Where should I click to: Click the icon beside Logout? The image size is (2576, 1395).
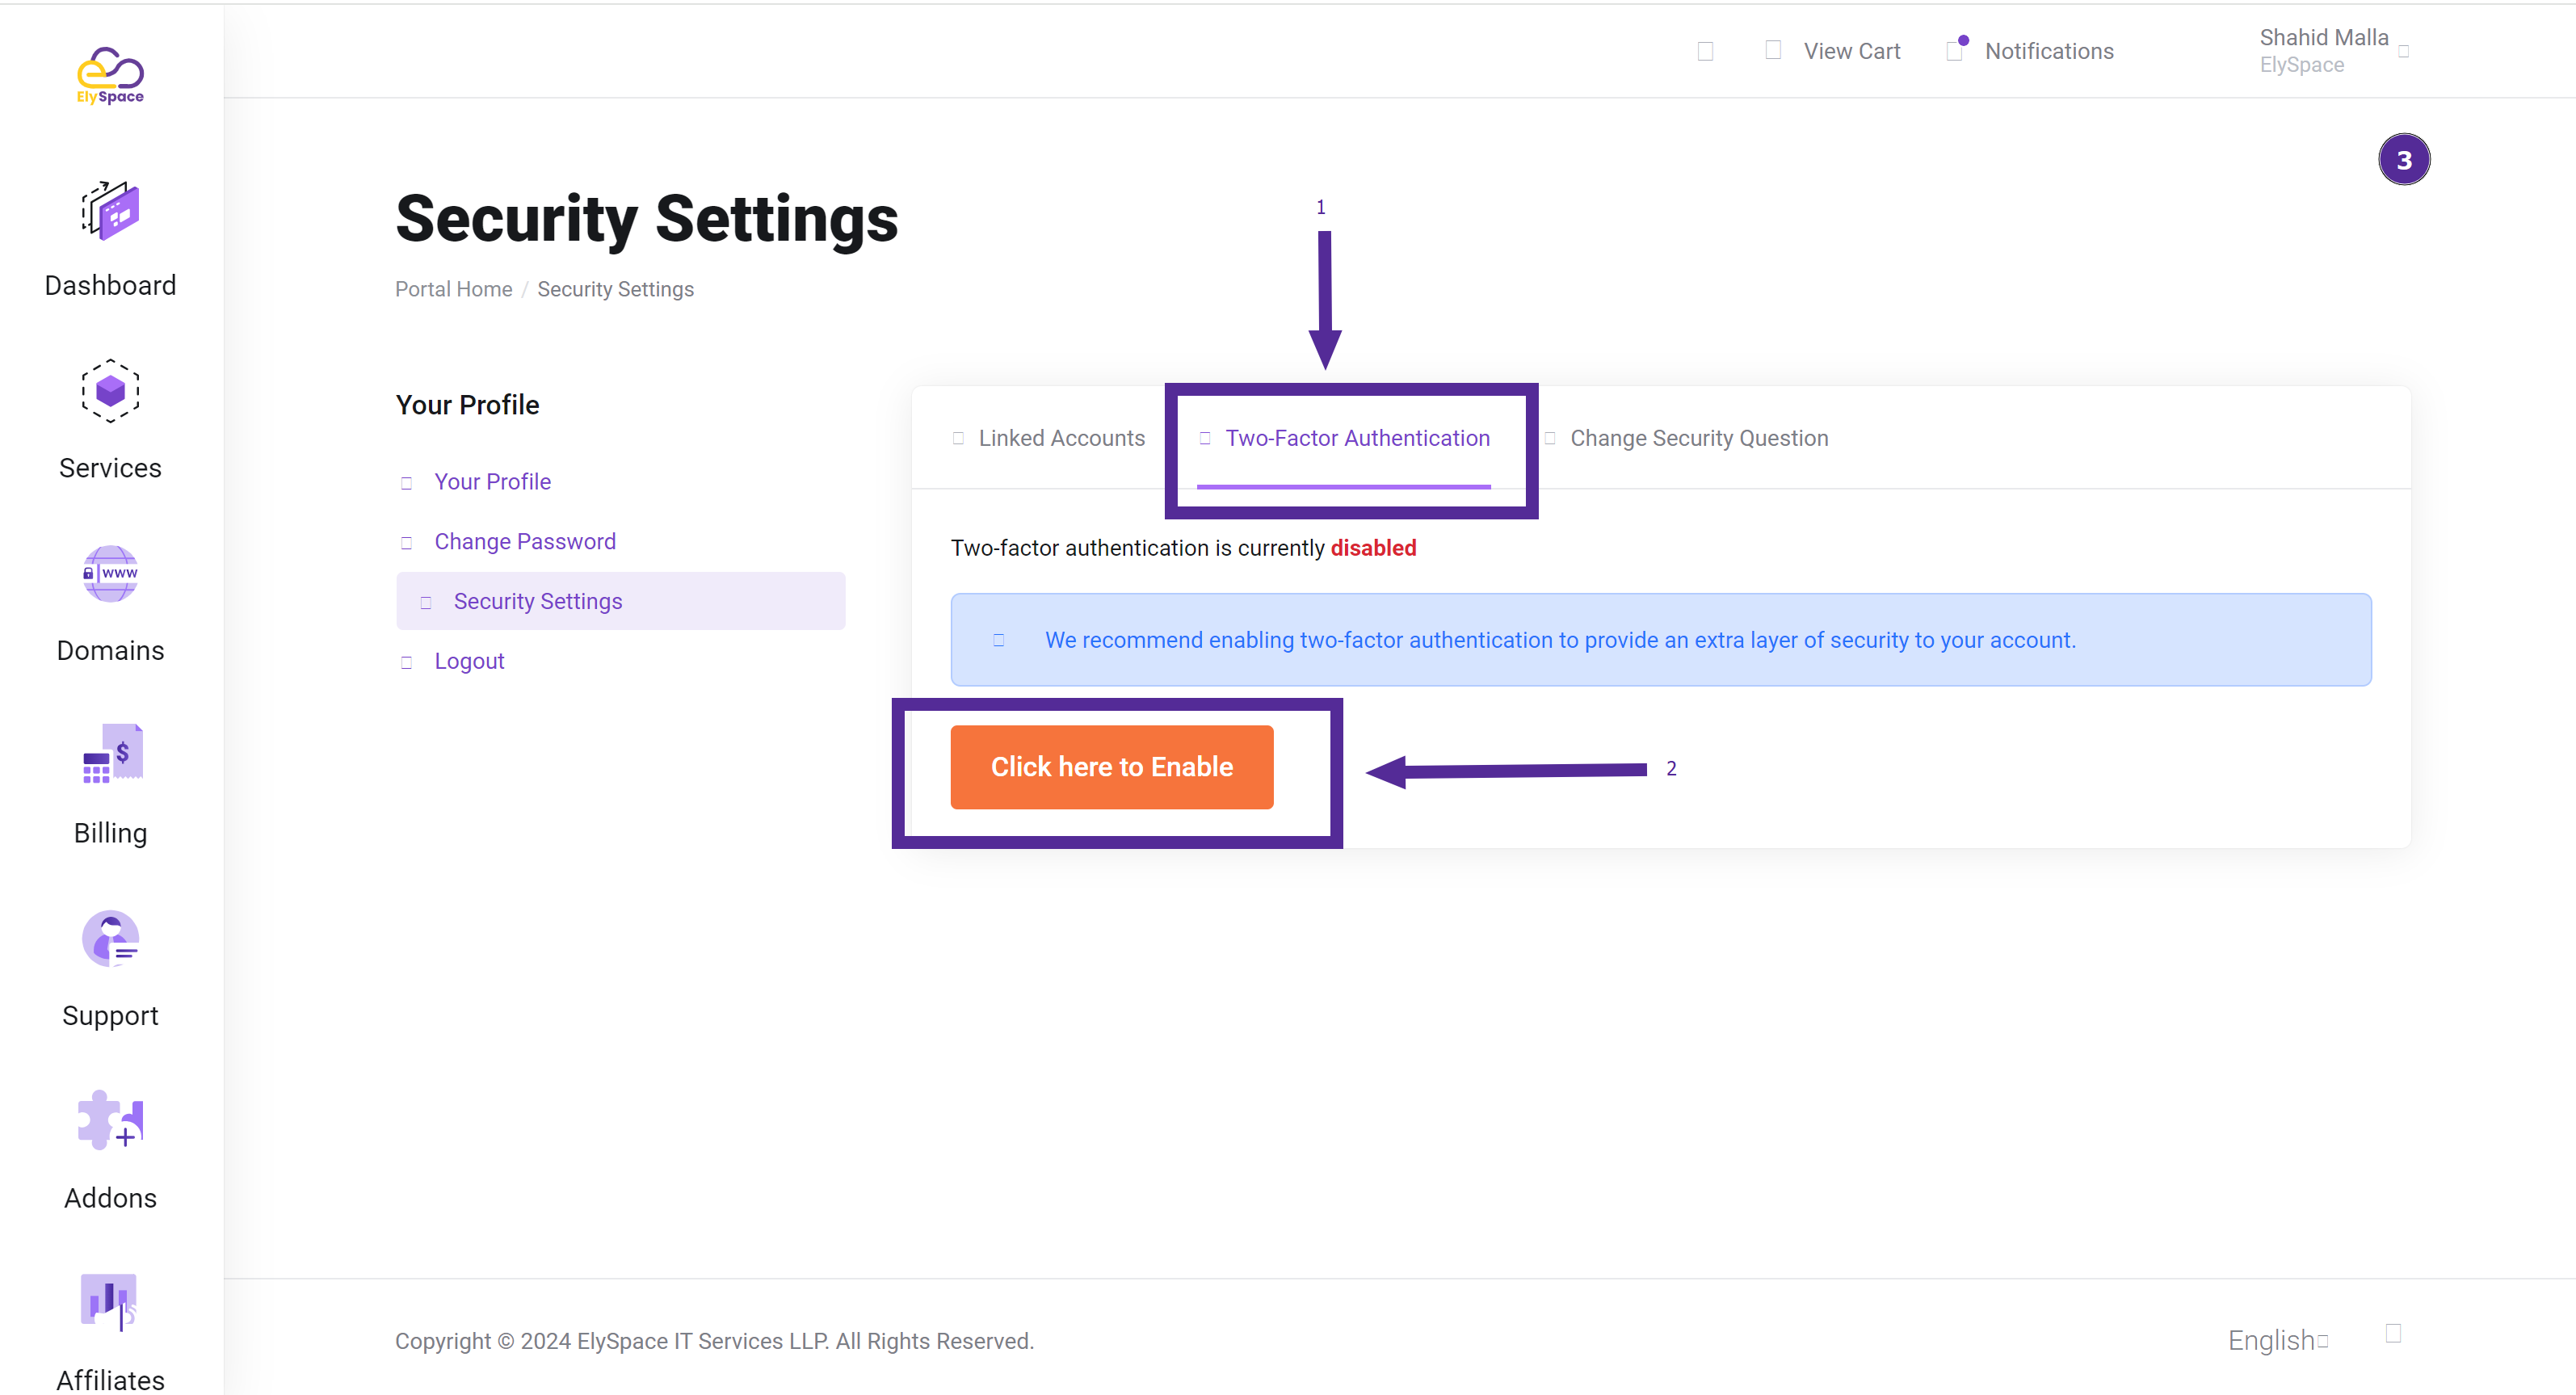click(x=406, y=663)
